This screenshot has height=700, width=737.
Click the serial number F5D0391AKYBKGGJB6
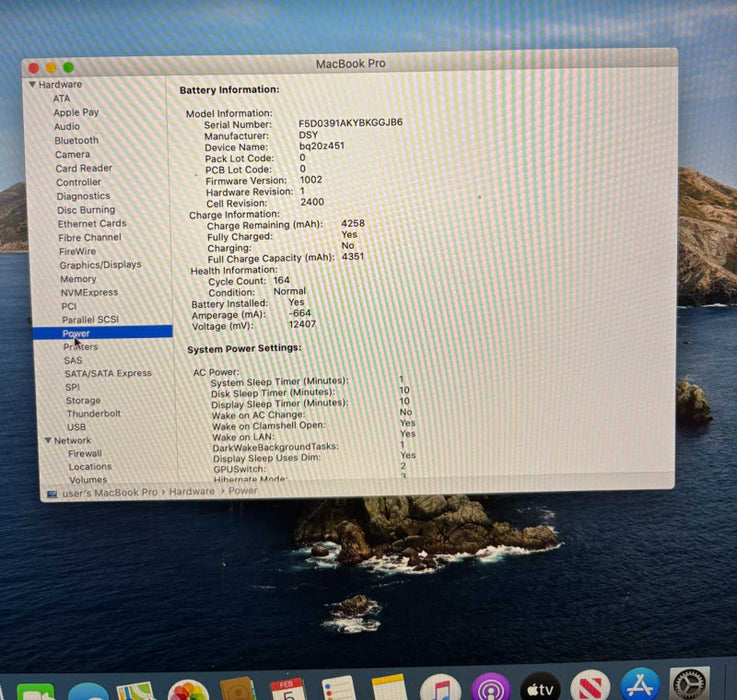click(351, 123)
